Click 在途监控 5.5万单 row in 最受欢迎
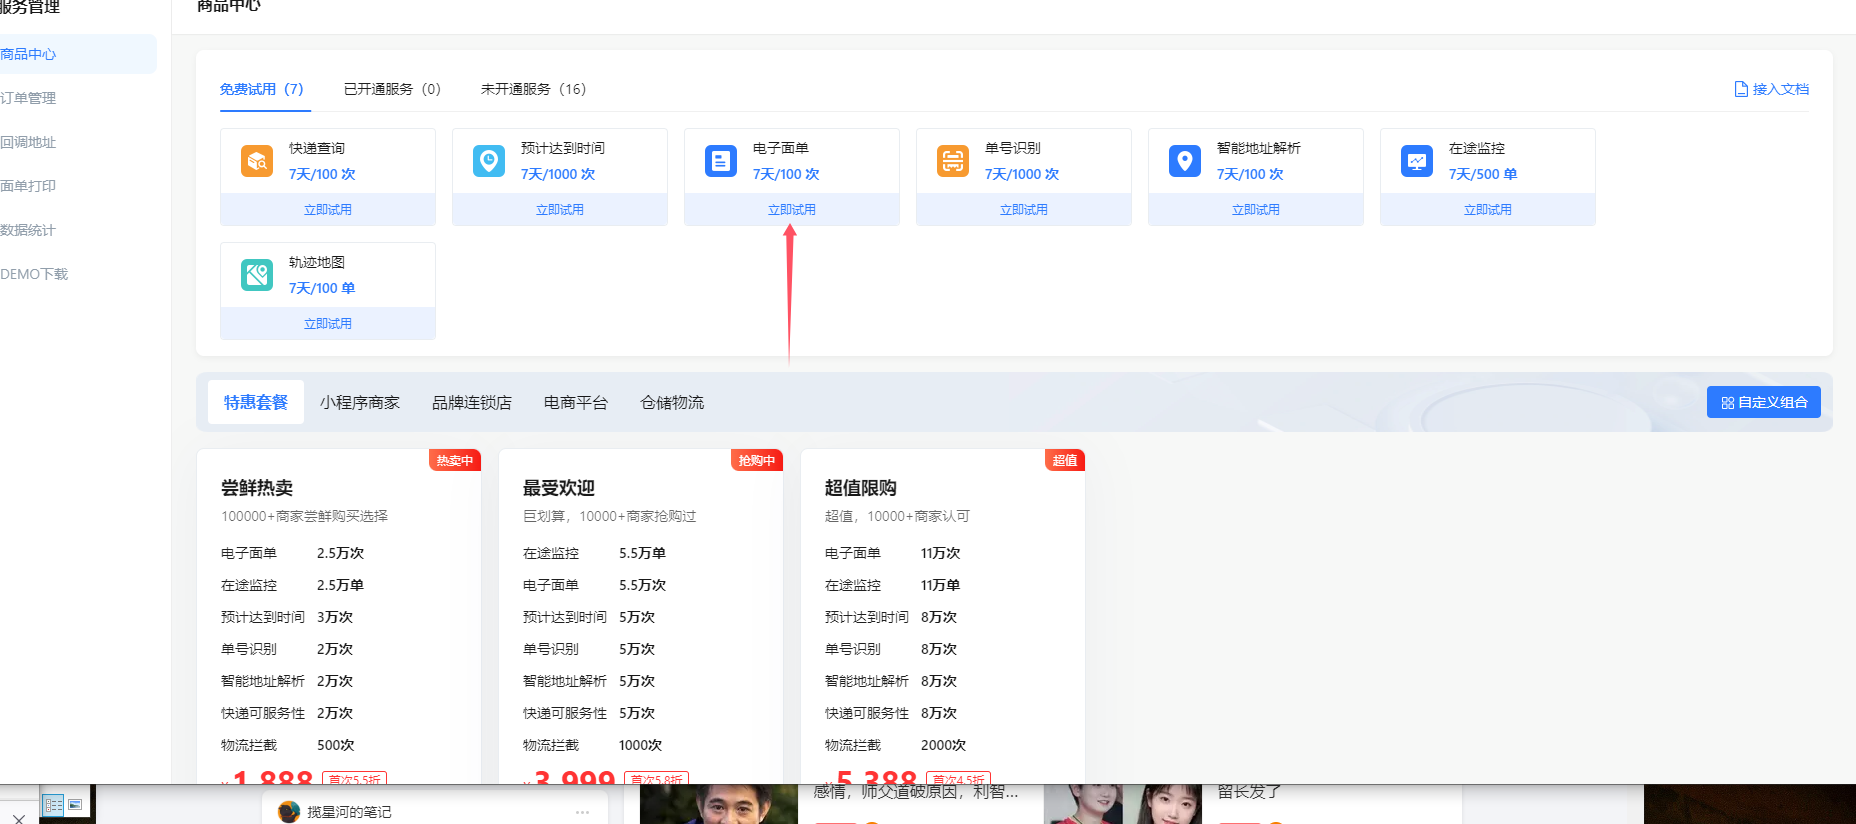1856x824 pixels. coord(595,553)
